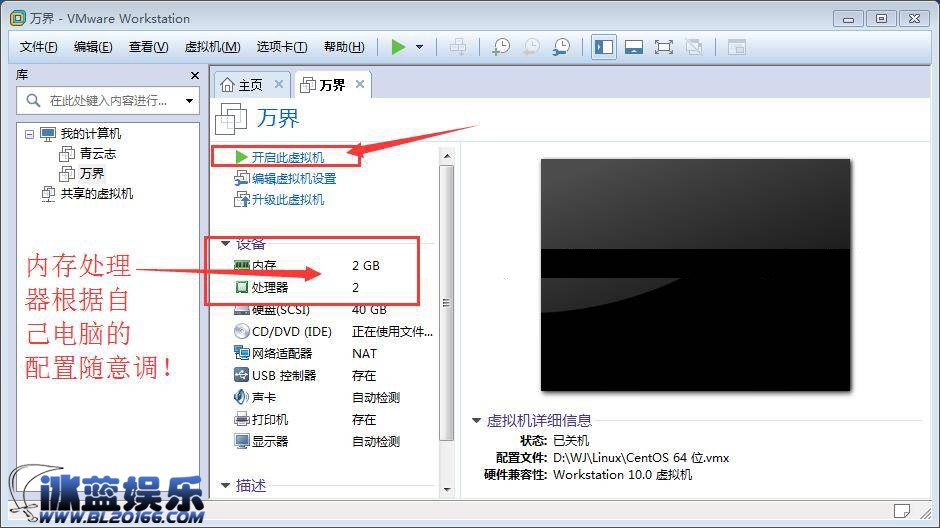Click the status bar message log icon
Viewport: 940px width, 528px height.
click(x=901, y=511)
